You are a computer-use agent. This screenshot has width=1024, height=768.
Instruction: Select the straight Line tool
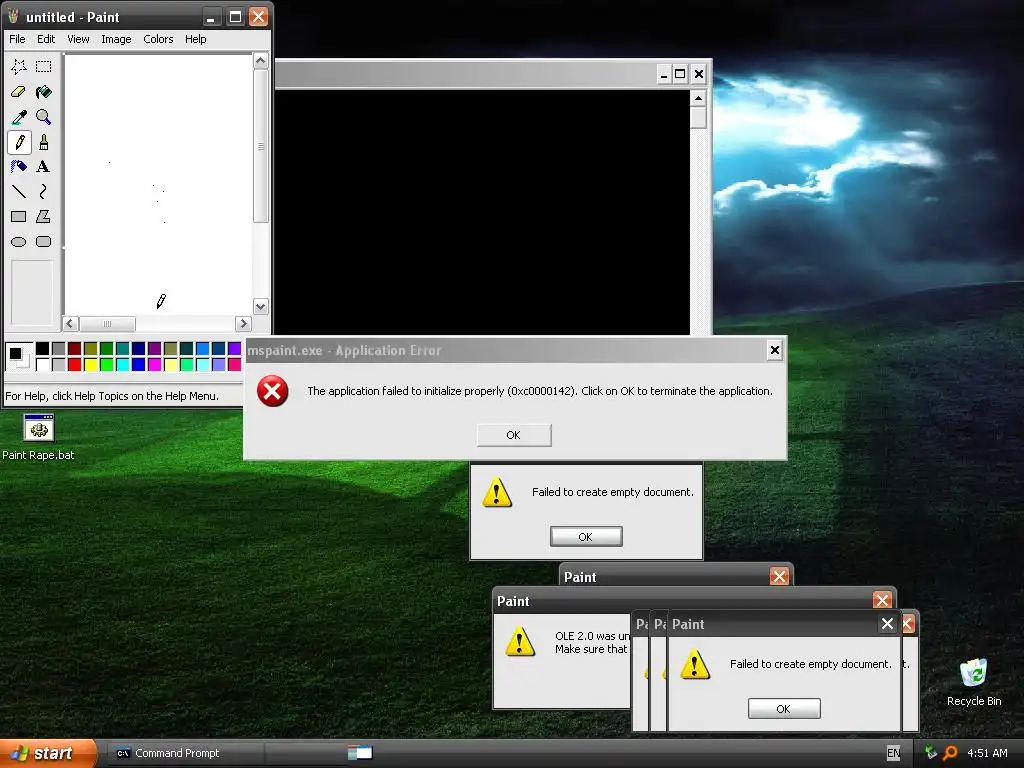[x=18, y=191]
